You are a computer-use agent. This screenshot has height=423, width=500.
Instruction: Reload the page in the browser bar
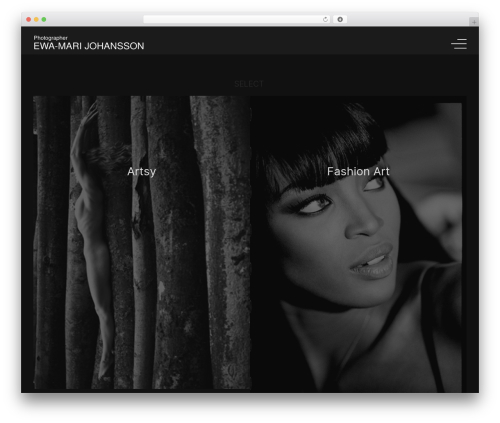[325, 20]
